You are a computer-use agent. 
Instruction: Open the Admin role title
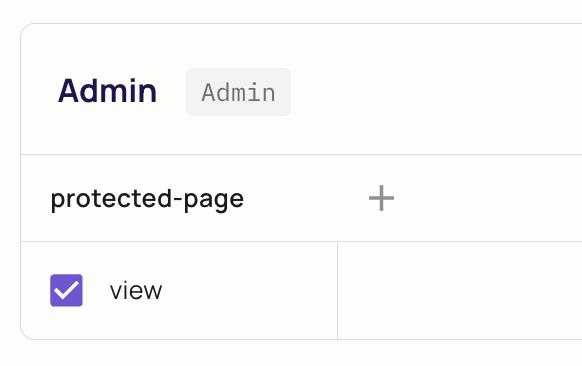point(108,91)
